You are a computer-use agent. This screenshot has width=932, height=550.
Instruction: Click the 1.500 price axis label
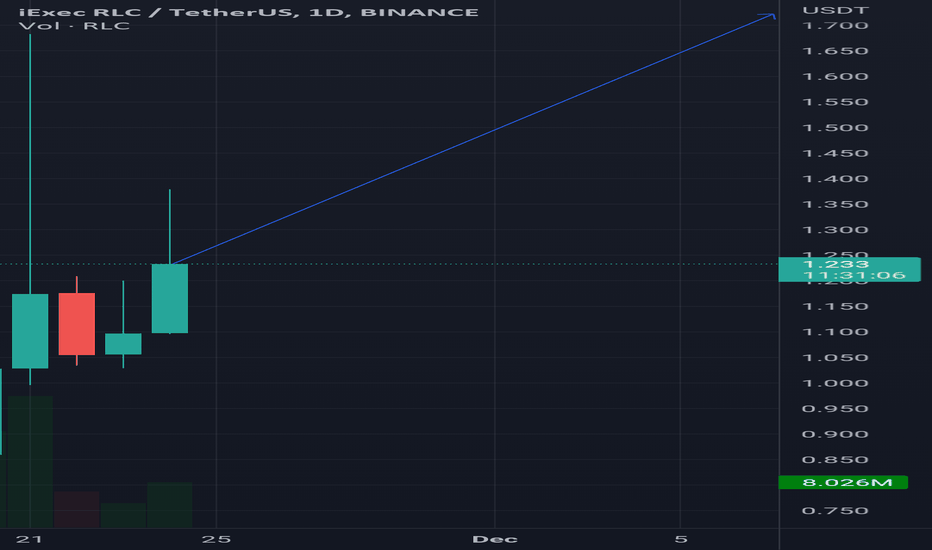click(835, 128)
